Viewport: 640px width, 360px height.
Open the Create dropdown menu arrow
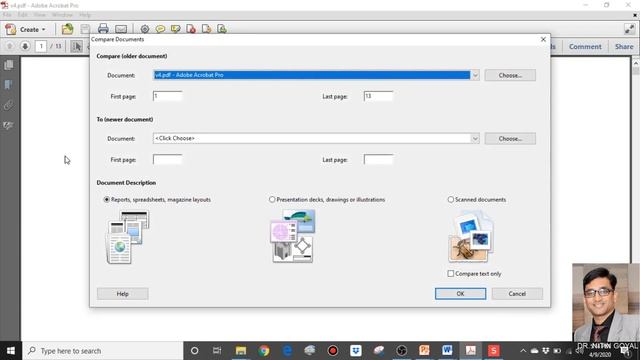point(44,29)
